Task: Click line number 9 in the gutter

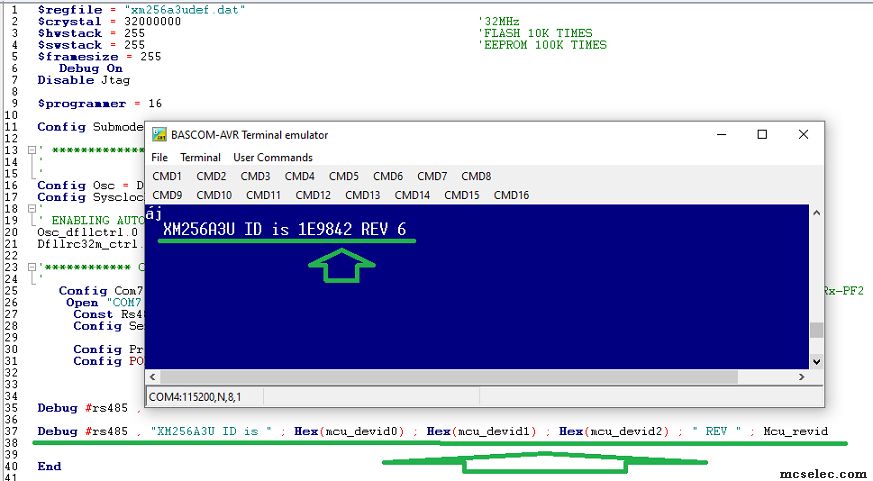Action: [14, 104]
